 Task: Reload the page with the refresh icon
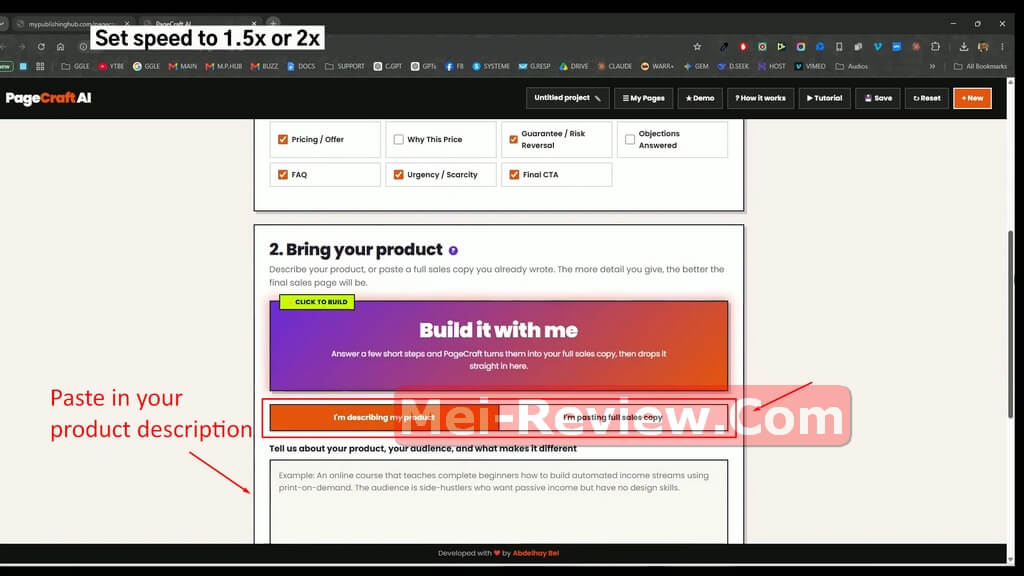(41, 47)
